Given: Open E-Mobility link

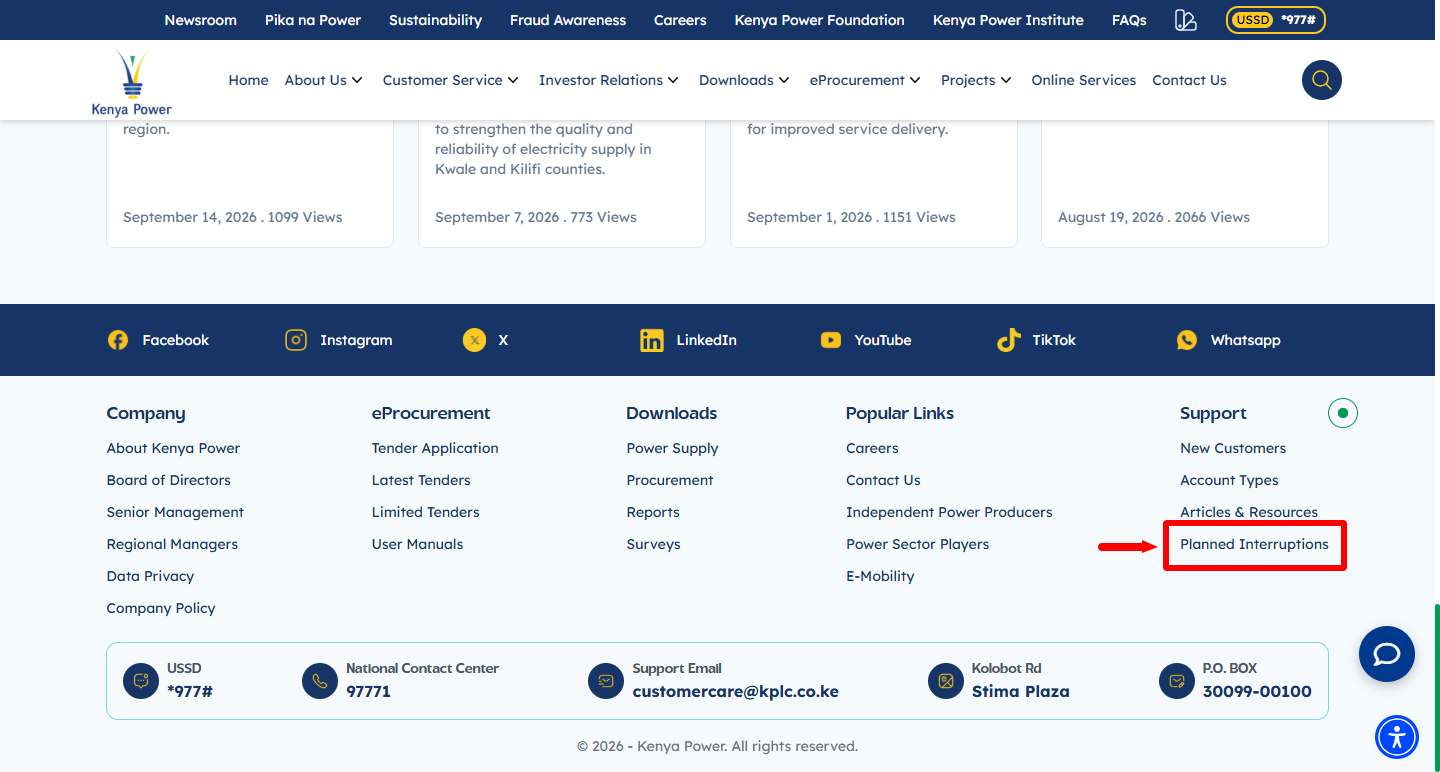Looking at the screenshot, I should point(880,576).
